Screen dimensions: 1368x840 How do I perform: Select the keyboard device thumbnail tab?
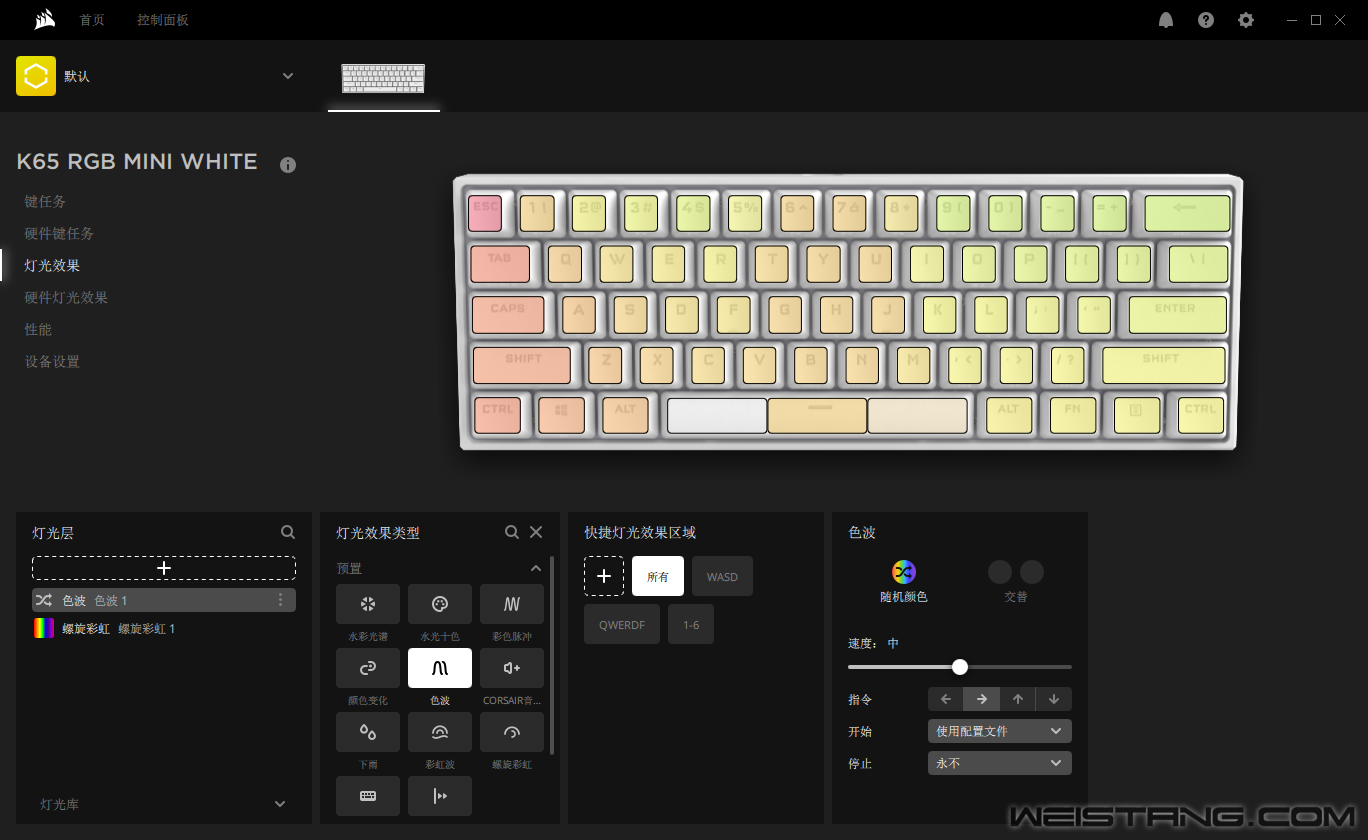pyautogui.click(x=383, y=78)
